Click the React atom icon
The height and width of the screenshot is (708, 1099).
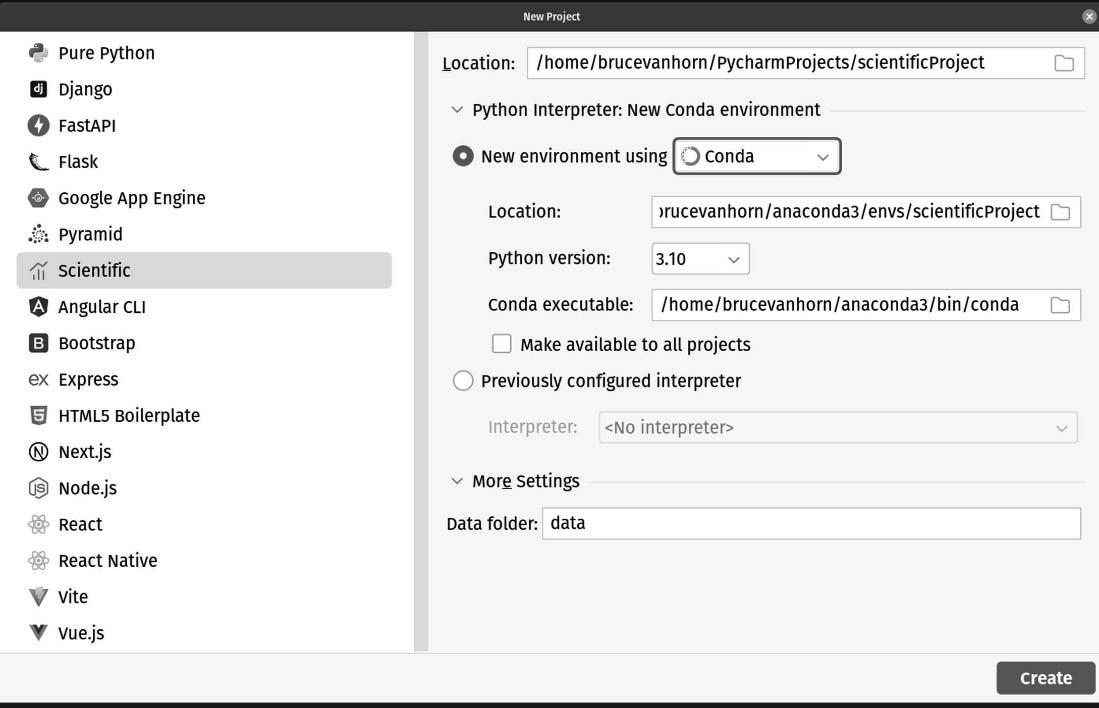pos(39,524)
